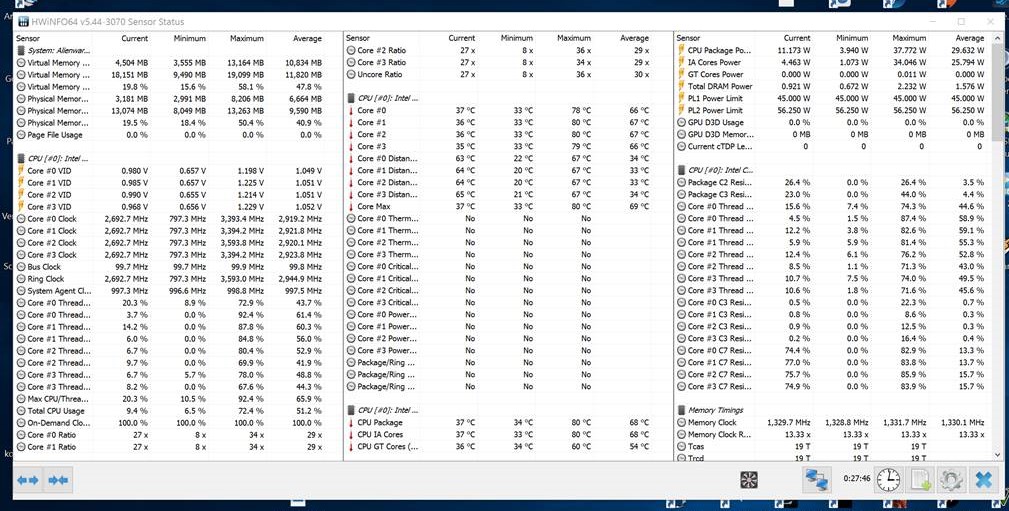1009x511 pixels.
Task: Open sensor settings with the gear icon
Action: [x=951, y=481]
